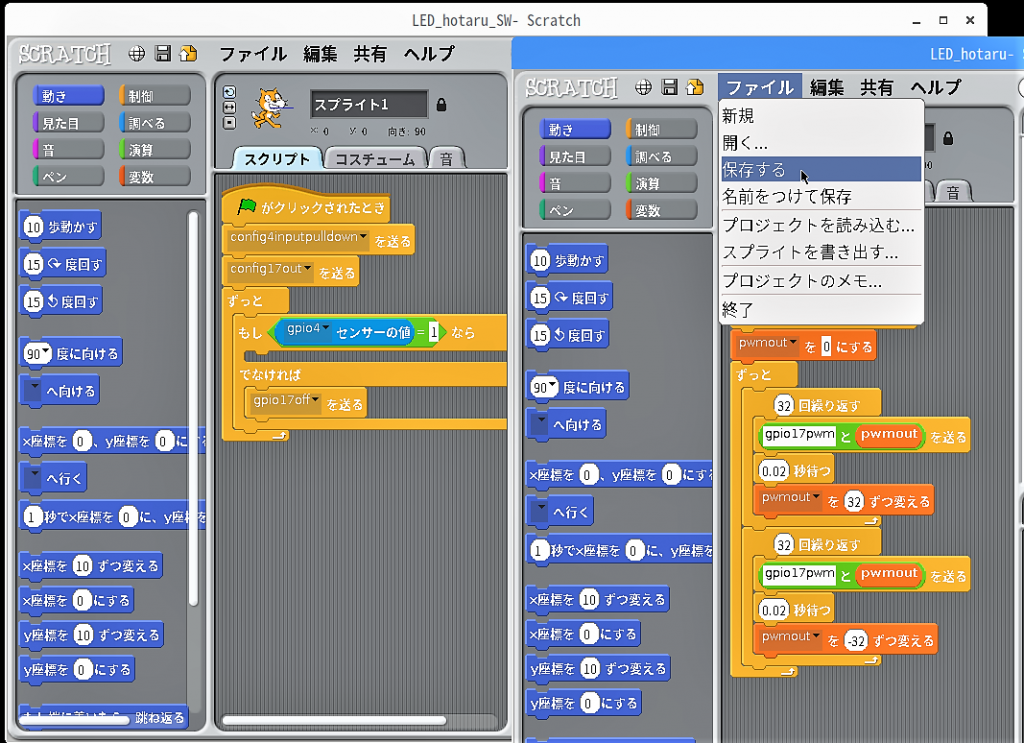Open the ヘルプ menu in the front window

936,87
